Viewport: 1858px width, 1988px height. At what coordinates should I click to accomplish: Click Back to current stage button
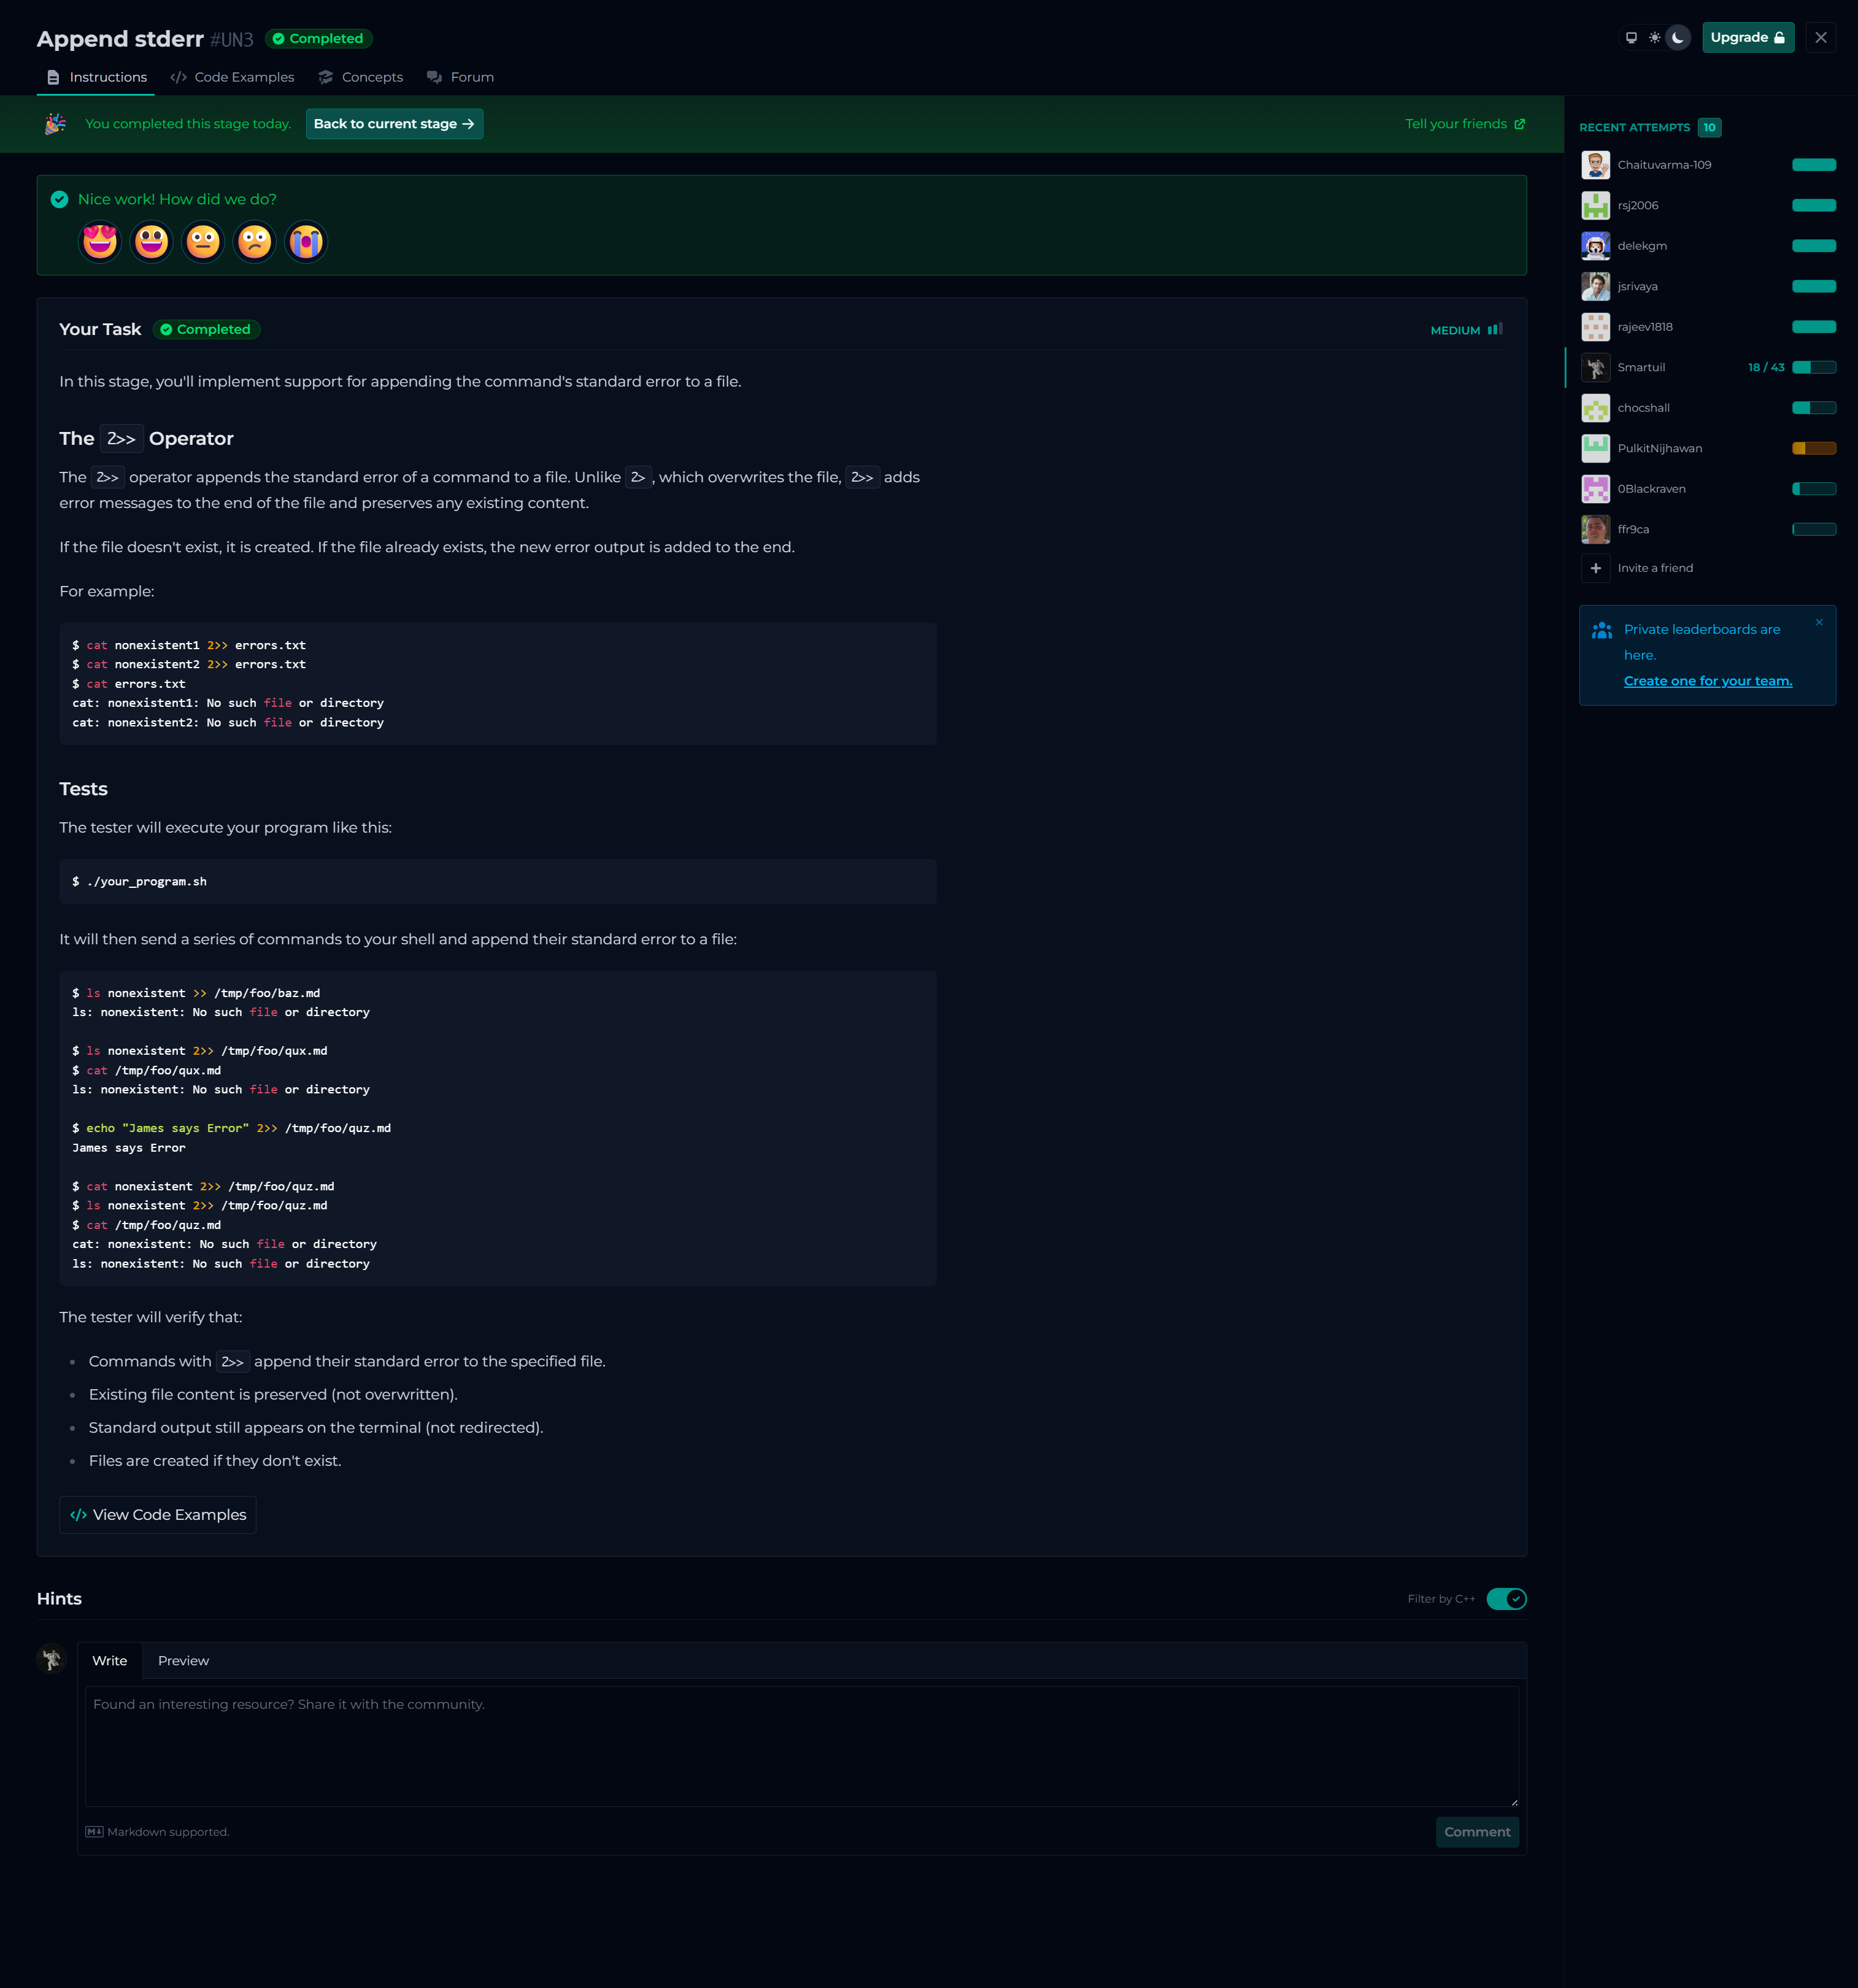pos(394,124)
